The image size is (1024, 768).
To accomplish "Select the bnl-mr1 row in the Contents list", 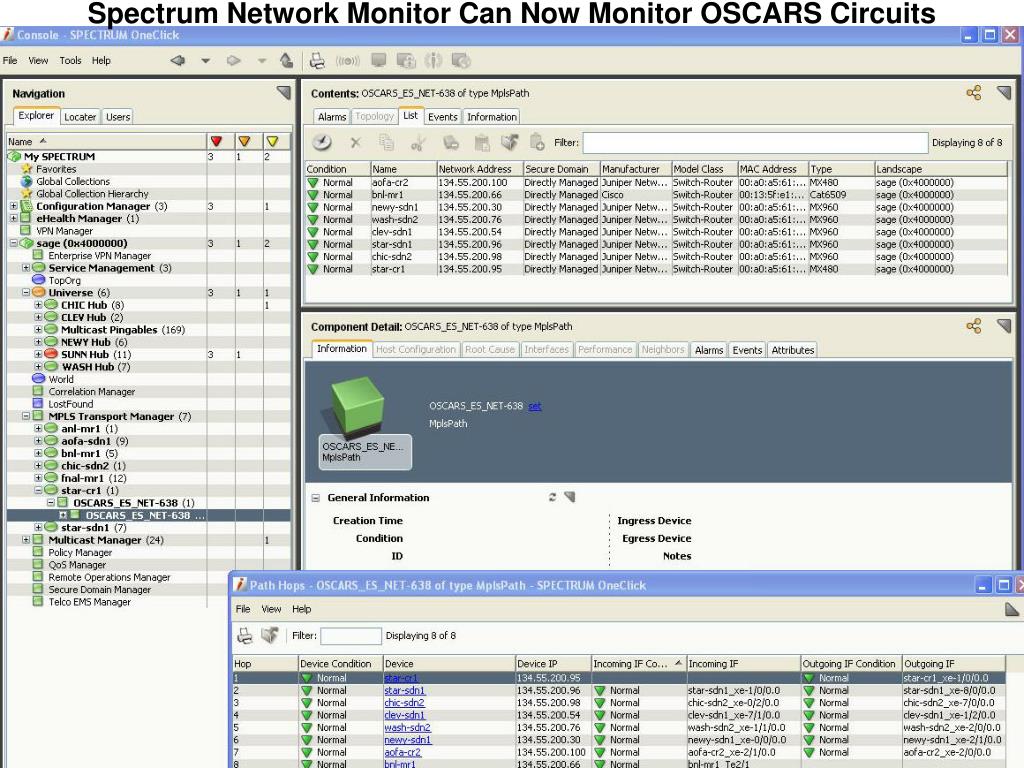I will (656, 195).
